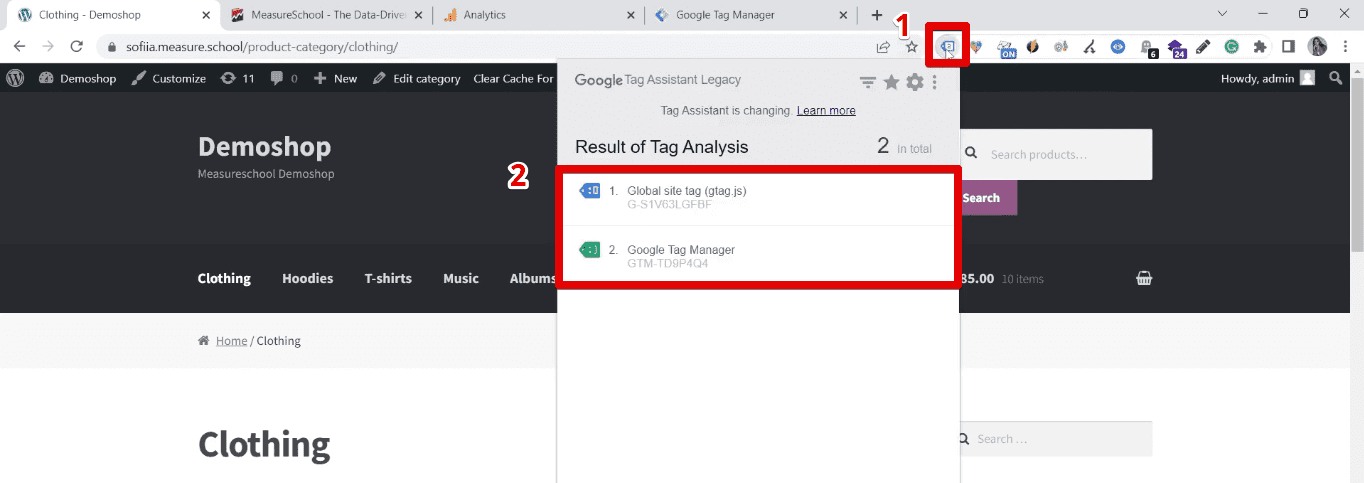1364x483 pixels.
Task: Click the graduation cap extension with 24 badge
Action: pos(1176,47)
